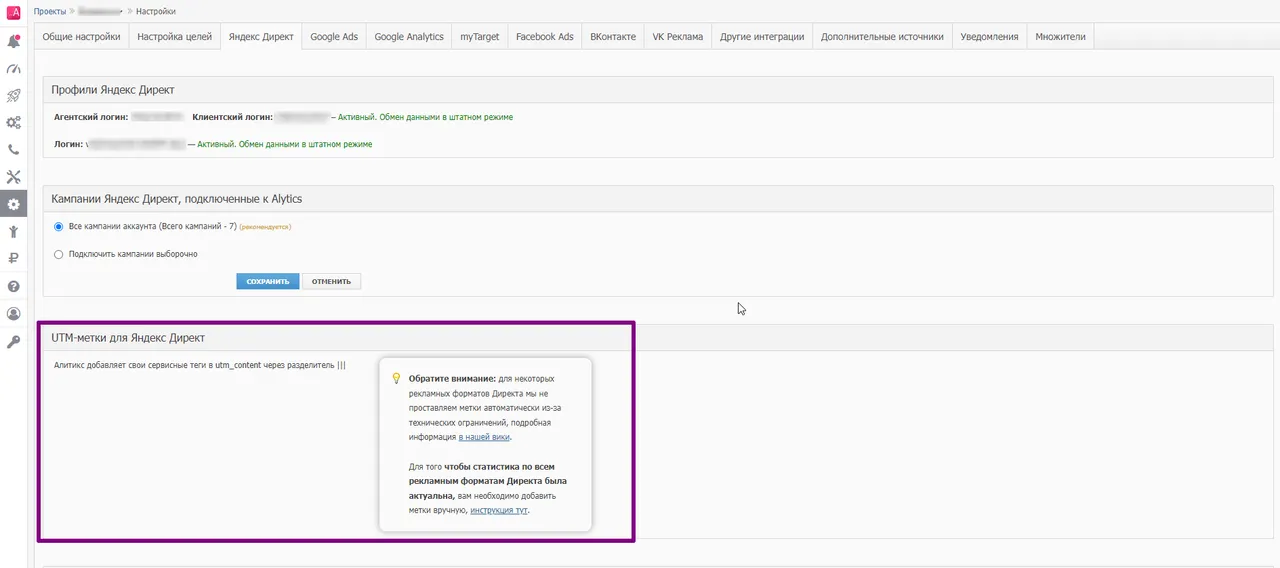Viewport: 1280px width, 568px height.
Task: Switch to Google Ads tab
Action: tap(334, 36)
